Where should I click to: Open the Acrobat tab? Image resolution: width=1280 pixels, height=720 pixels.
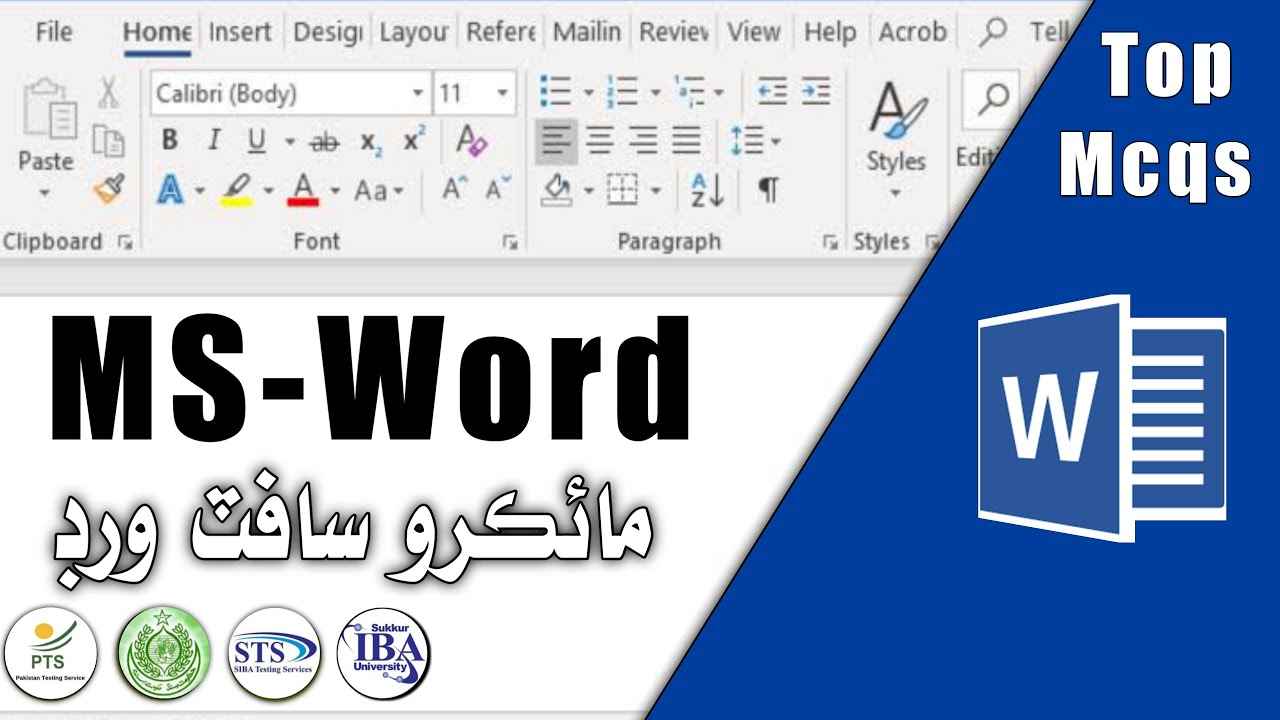click(912, 31)
